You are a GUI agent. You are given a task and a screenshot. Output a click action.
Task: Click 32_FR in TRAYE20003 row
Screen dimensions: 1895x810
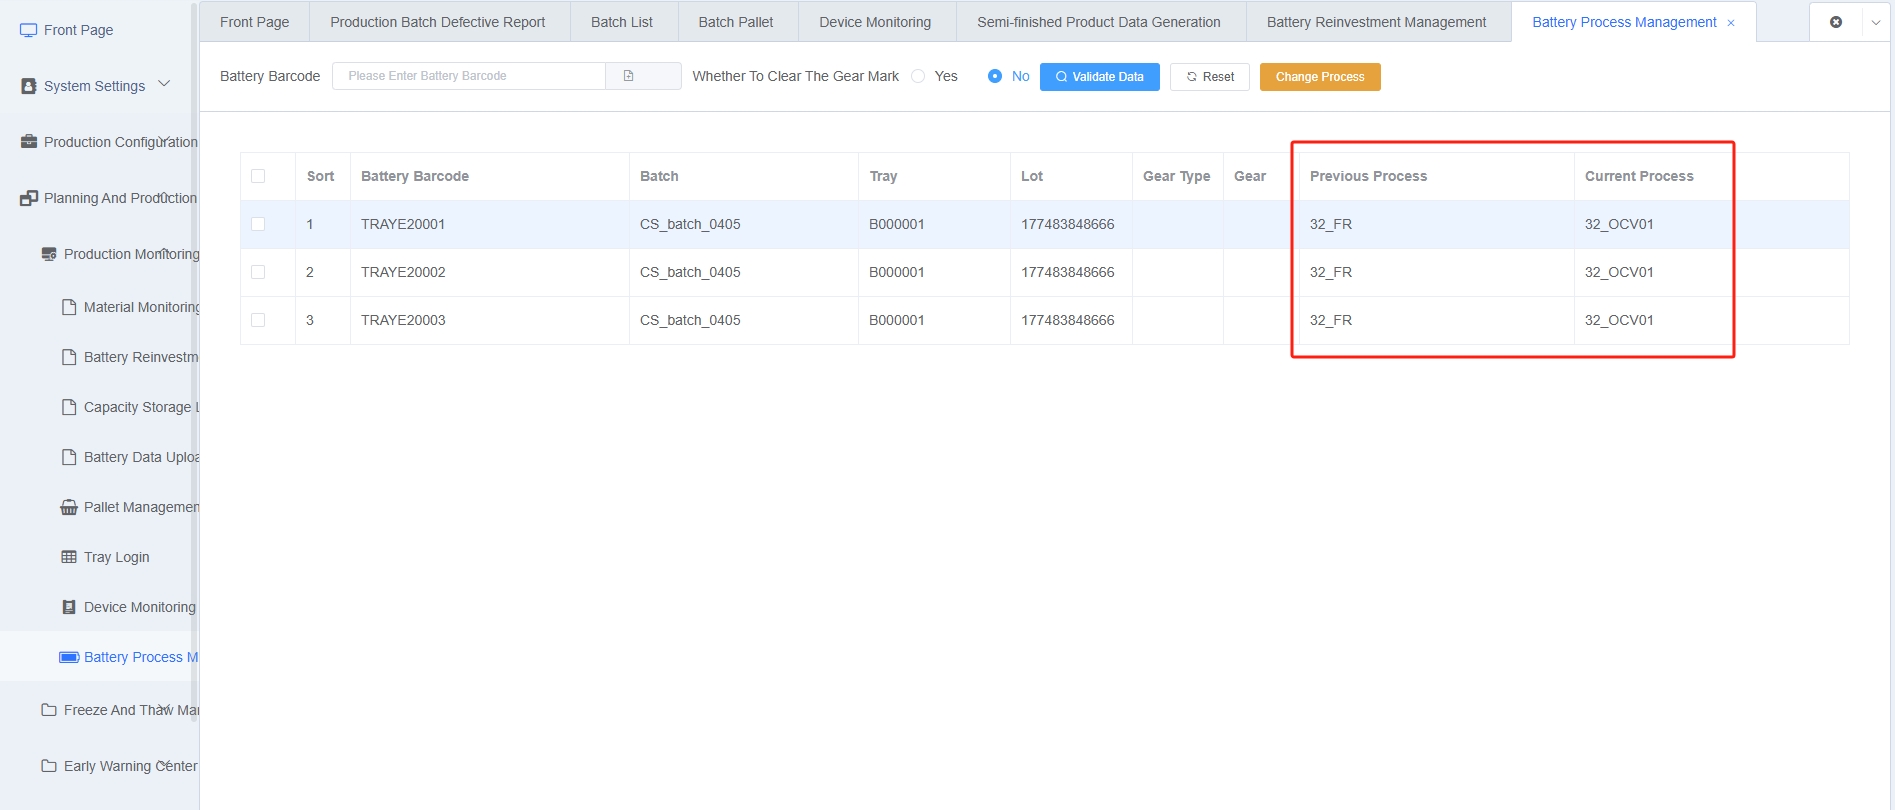(1331, 320)
